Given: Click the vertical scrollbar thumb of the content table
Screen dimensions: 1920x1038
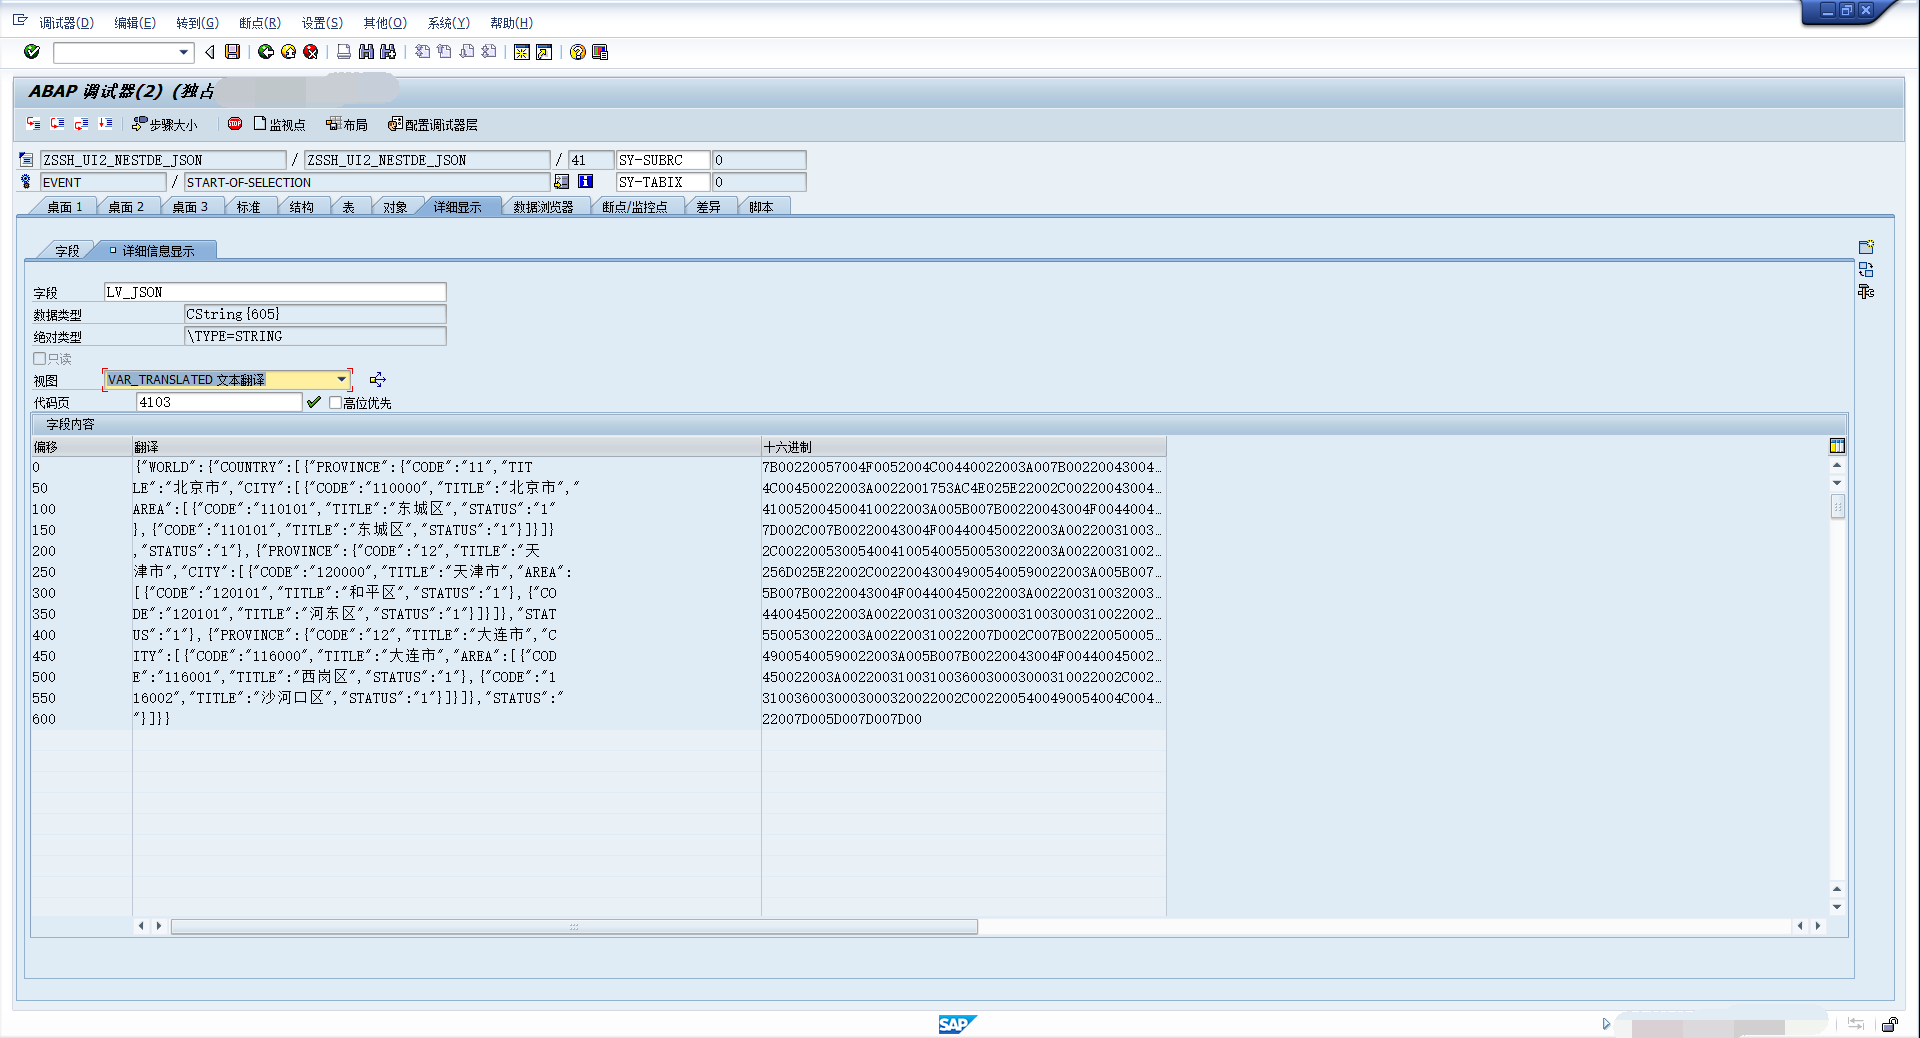Looking at the screenshot, I should coord(1838,507).
